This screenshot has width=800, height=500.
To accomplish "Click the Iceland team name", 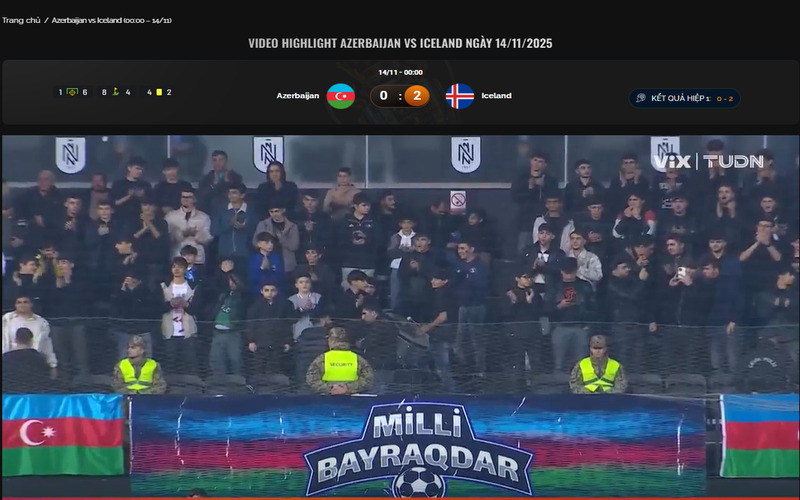I will 496,95.
